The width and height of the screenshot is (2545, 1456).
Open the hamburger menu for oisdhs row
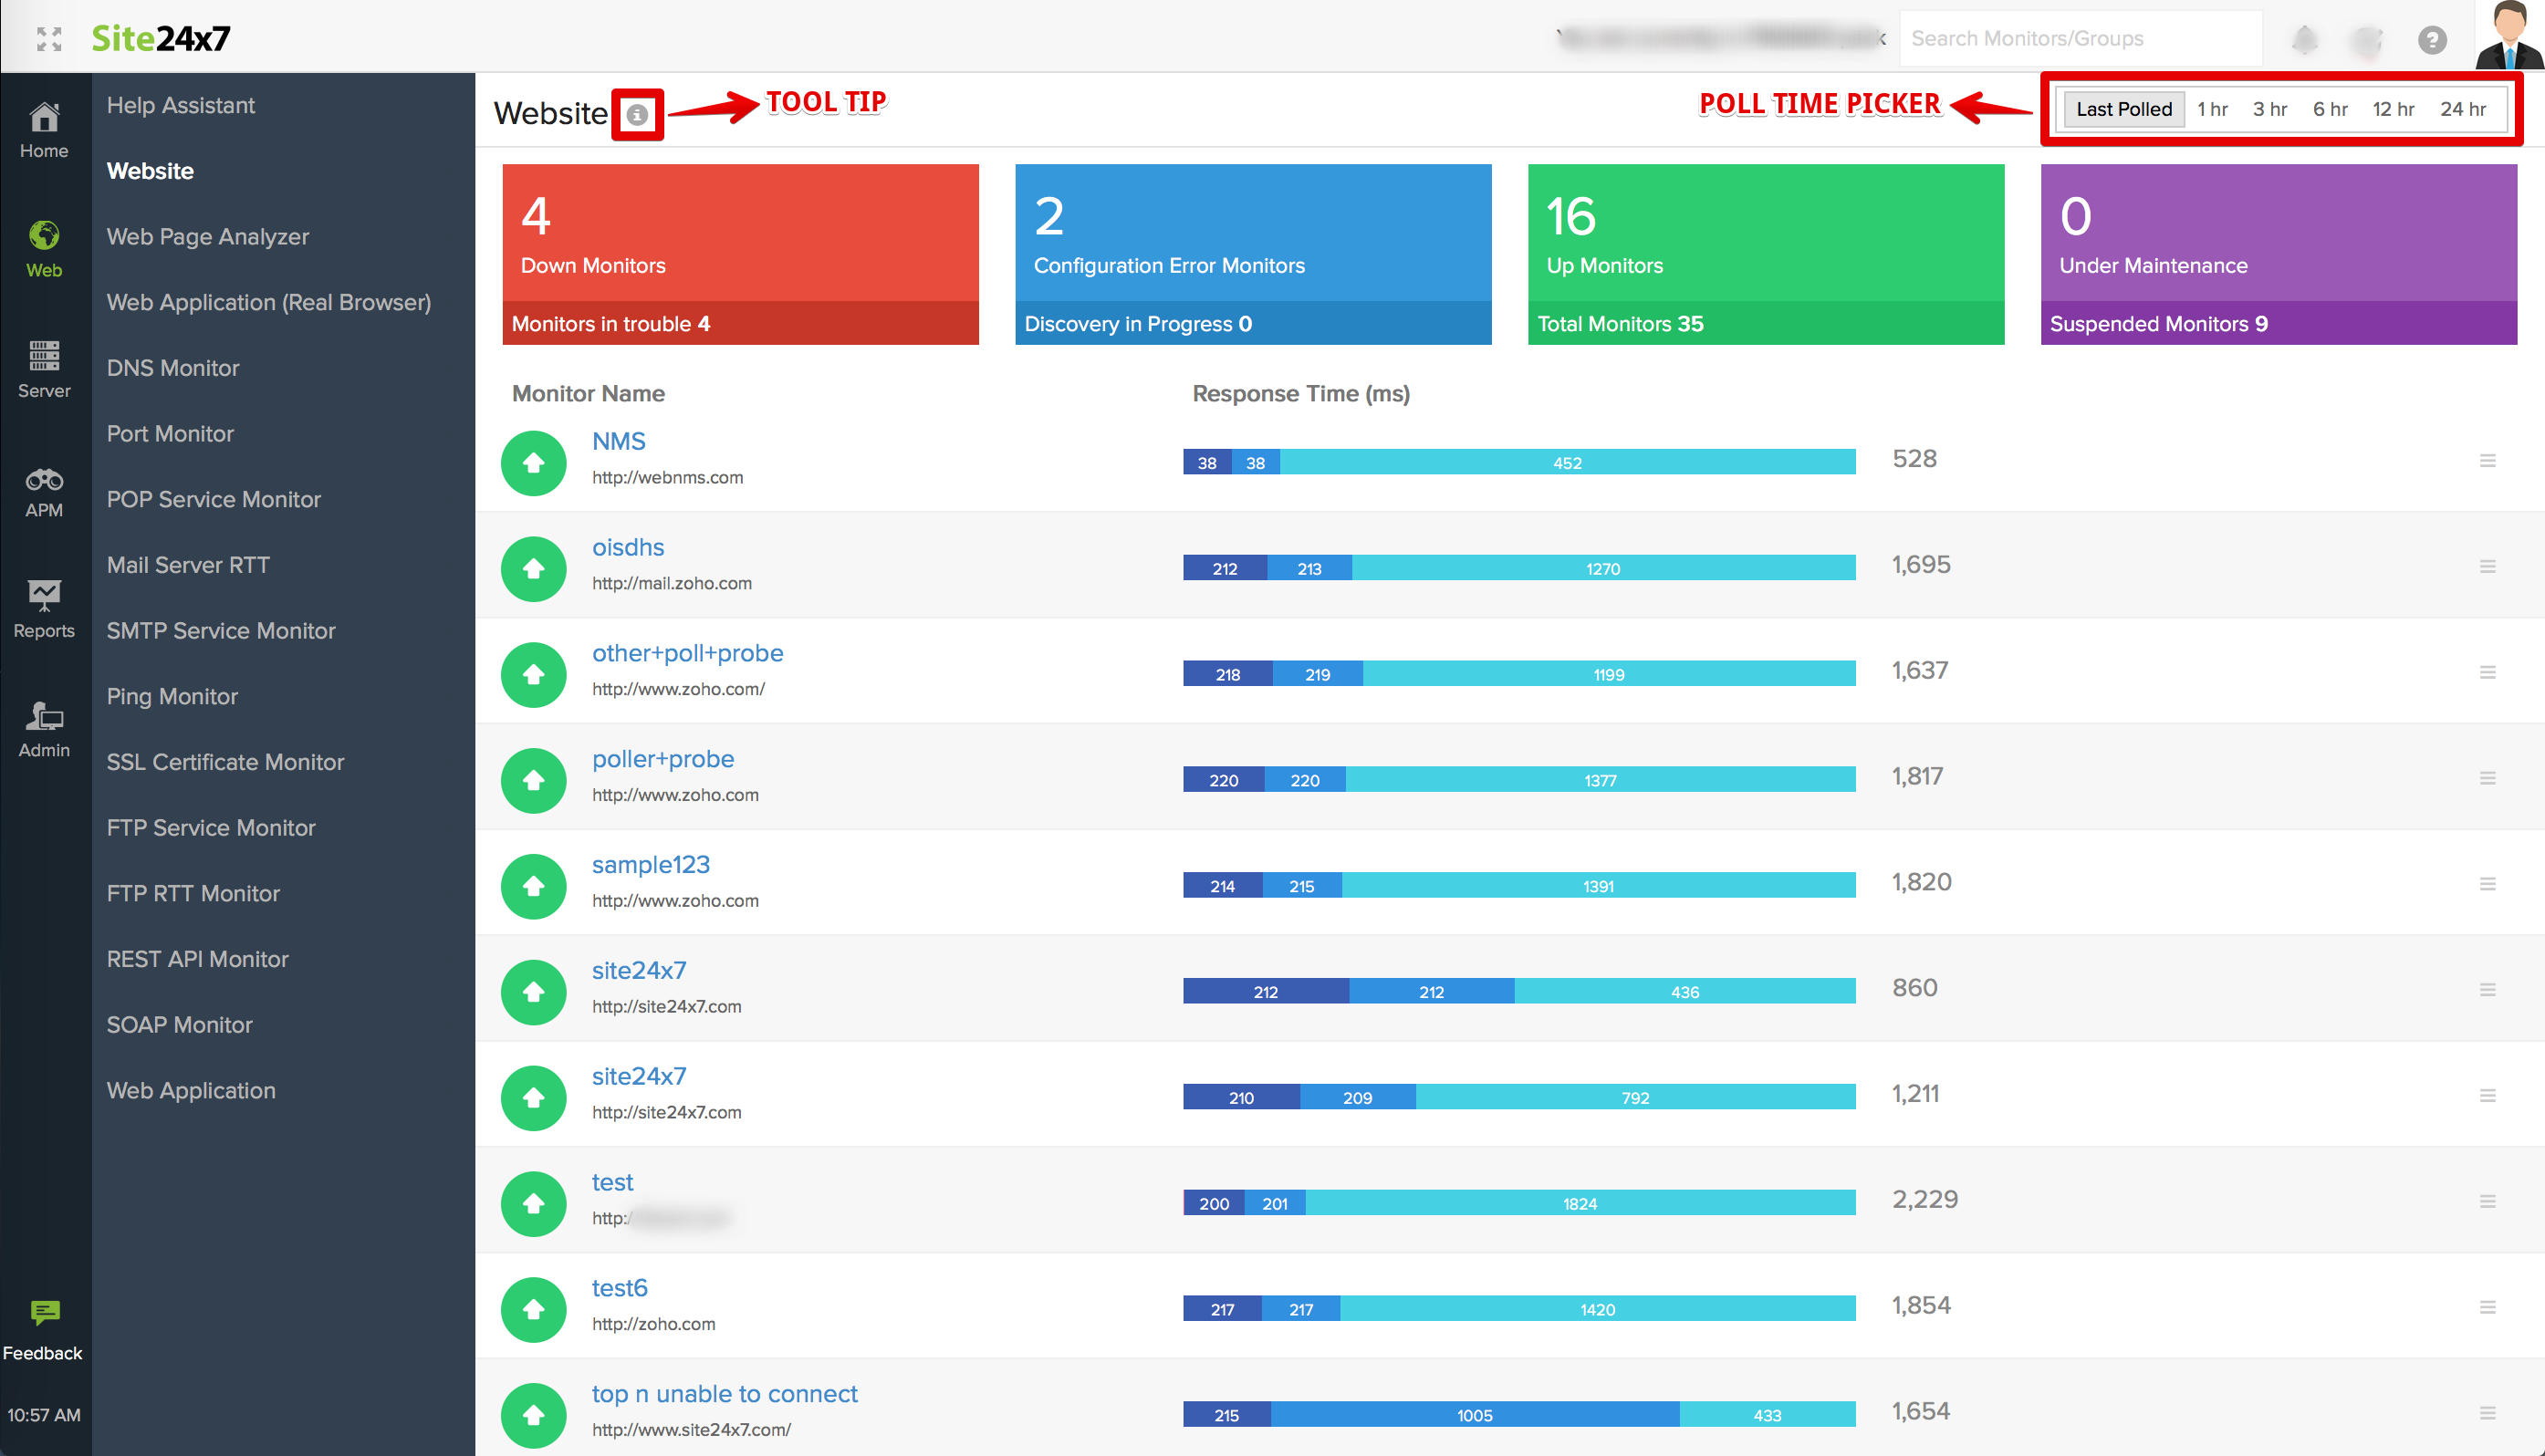2488,566
